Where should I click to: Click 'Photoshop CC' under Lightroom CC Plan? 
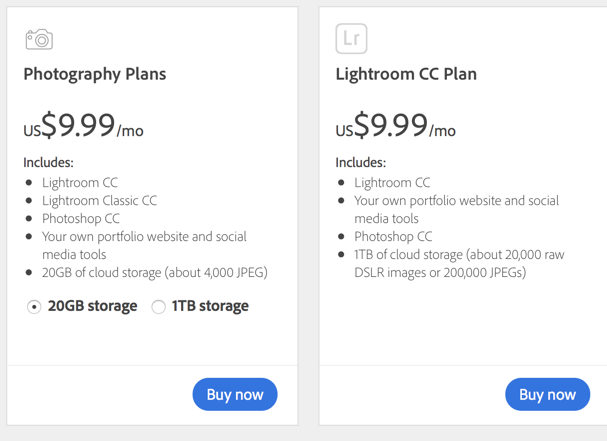click(393, 236)
